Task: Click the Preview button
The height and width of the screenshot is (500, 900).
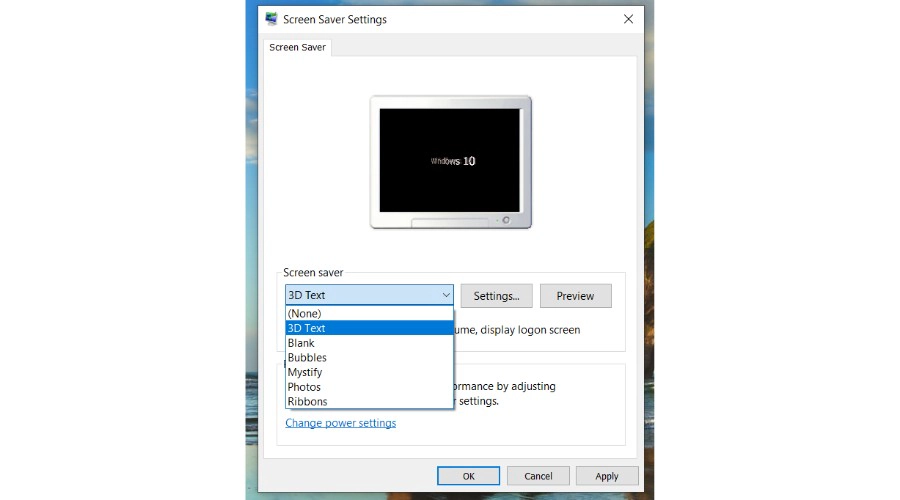Action: 576,296
